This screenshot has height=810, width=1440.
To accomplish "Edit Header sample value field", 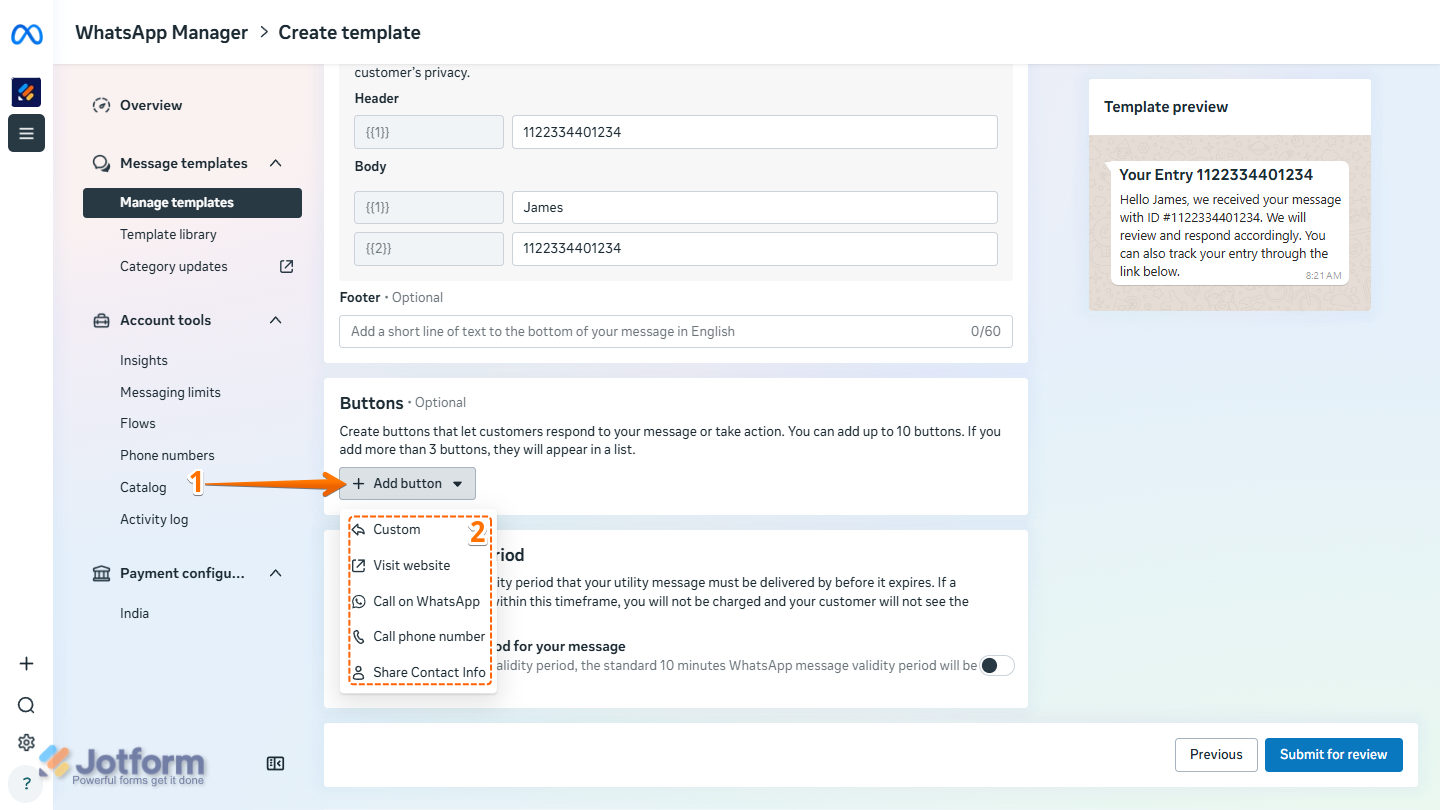I will [755, 132].
